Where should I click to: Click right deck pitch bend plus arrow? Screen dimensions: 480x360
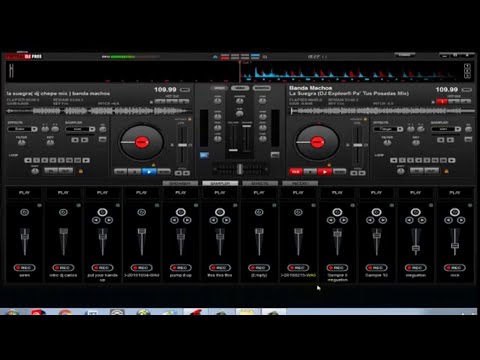point(362,173)
